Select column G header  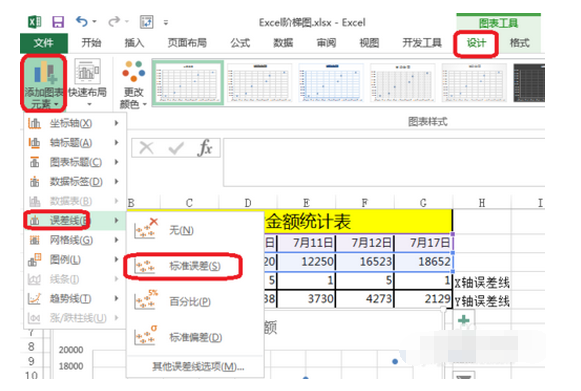click(423, 203)
